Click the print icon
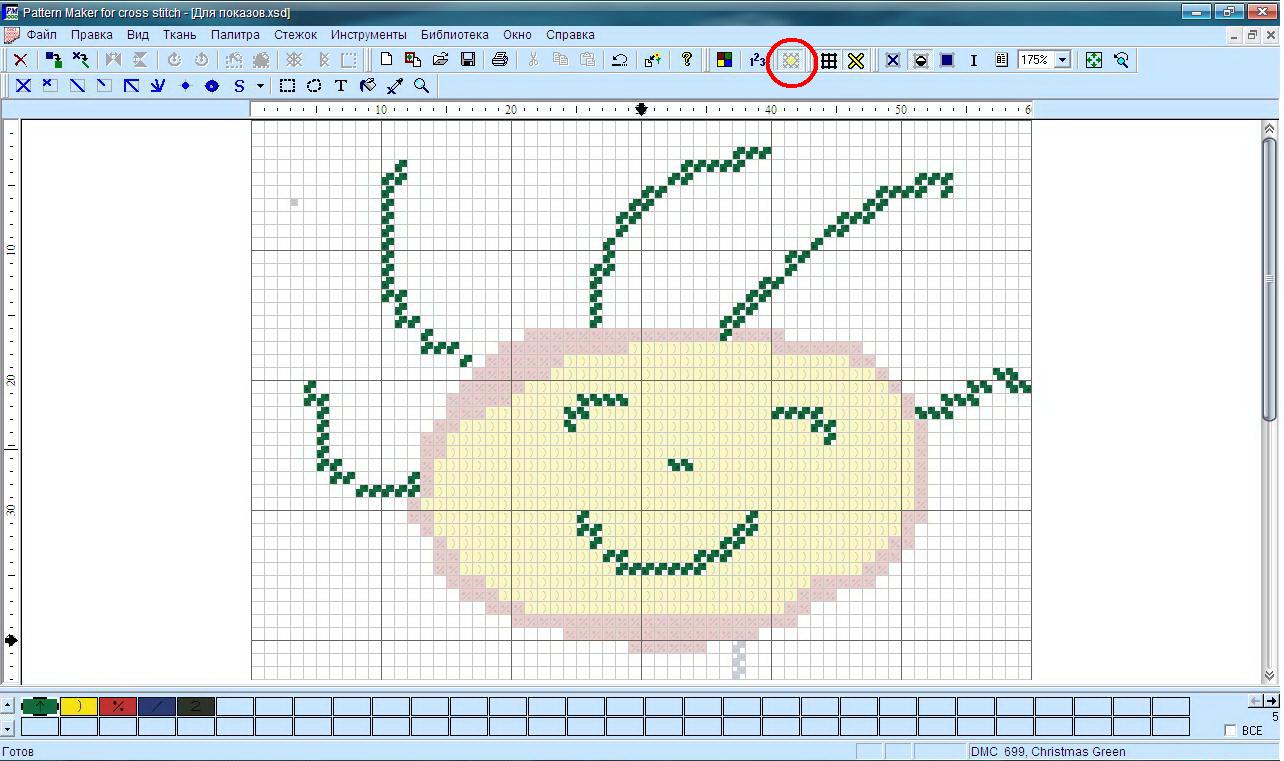This screenshot has width=1284, height=761. click(x=500, y=60)
